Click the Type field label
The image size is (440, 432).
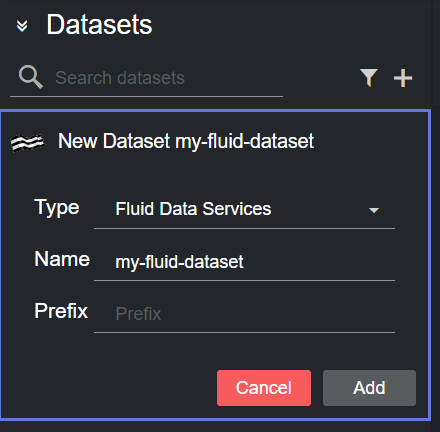point(57,208)
